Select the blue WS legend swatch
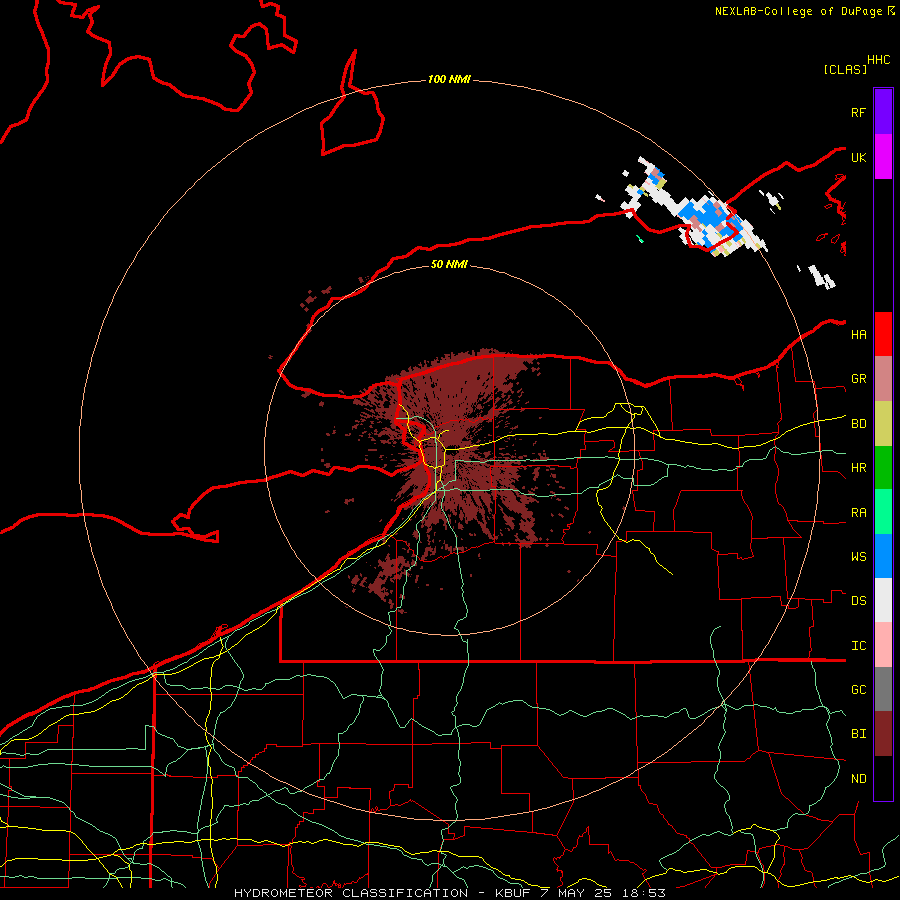The height and width of the screenshot is (900, 900). click(883, 556)
